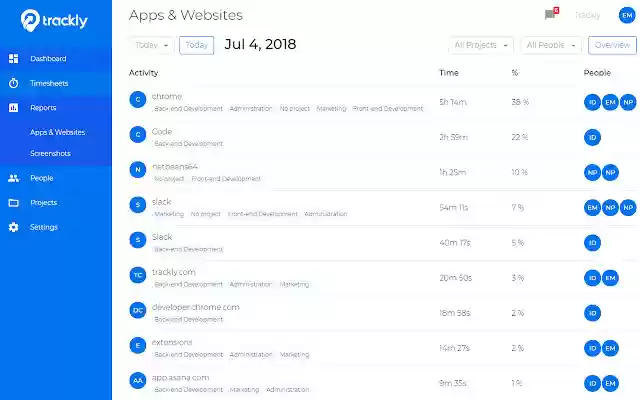Open the Code activity name
This screenshot has height=400, width=640.
pos(162,131)
